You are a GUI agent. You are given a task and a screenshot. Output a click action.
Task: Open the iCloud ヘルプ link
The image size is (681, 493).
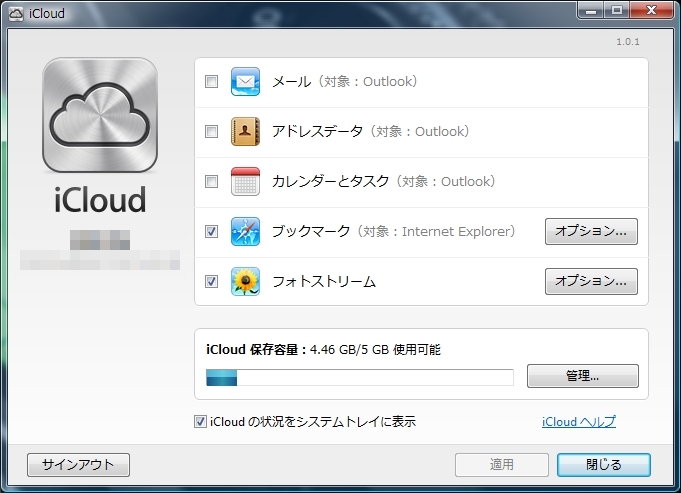coord(579,422)
